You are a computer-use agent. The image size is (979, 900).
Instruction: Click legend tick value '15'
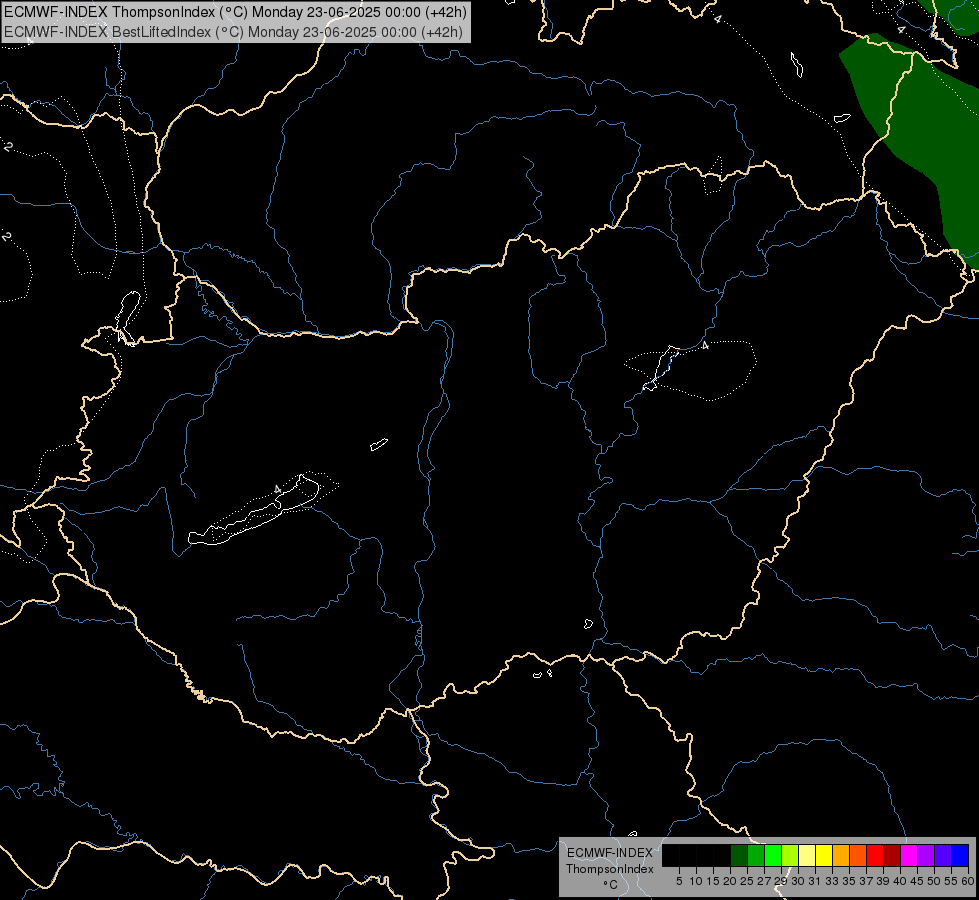pos(713,881)
